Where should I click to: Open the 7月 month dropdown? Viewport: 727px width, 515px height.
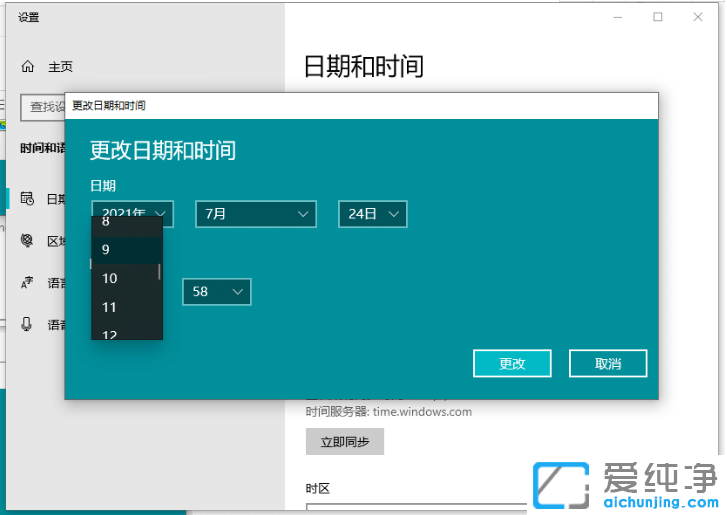point(255,214)
